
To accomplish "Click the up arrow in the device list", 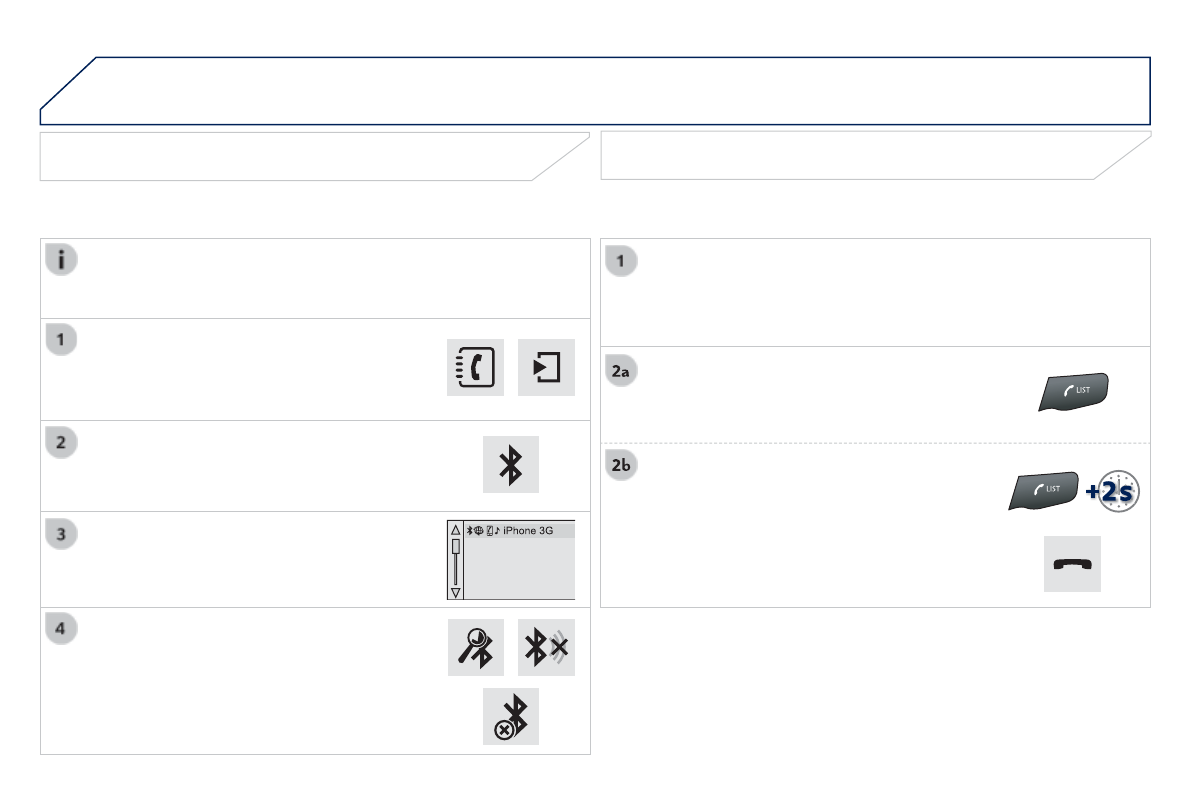I will (456, 530).
